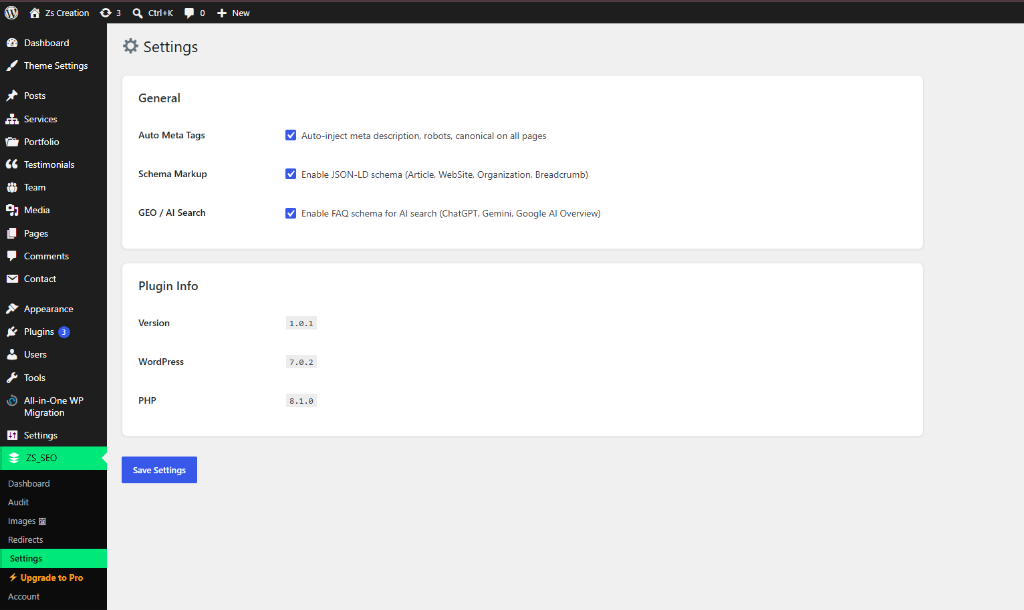Click the version value 1.0.1

[301, 323]
